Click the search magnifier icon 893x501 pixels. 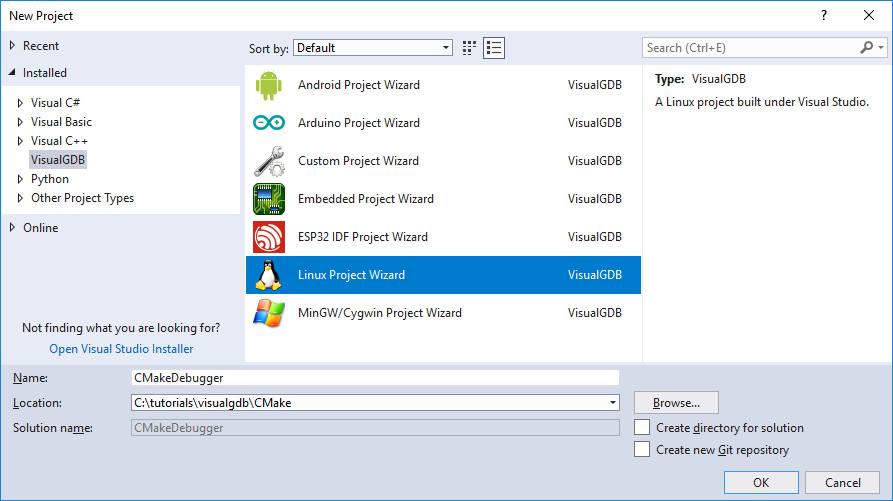867,47
